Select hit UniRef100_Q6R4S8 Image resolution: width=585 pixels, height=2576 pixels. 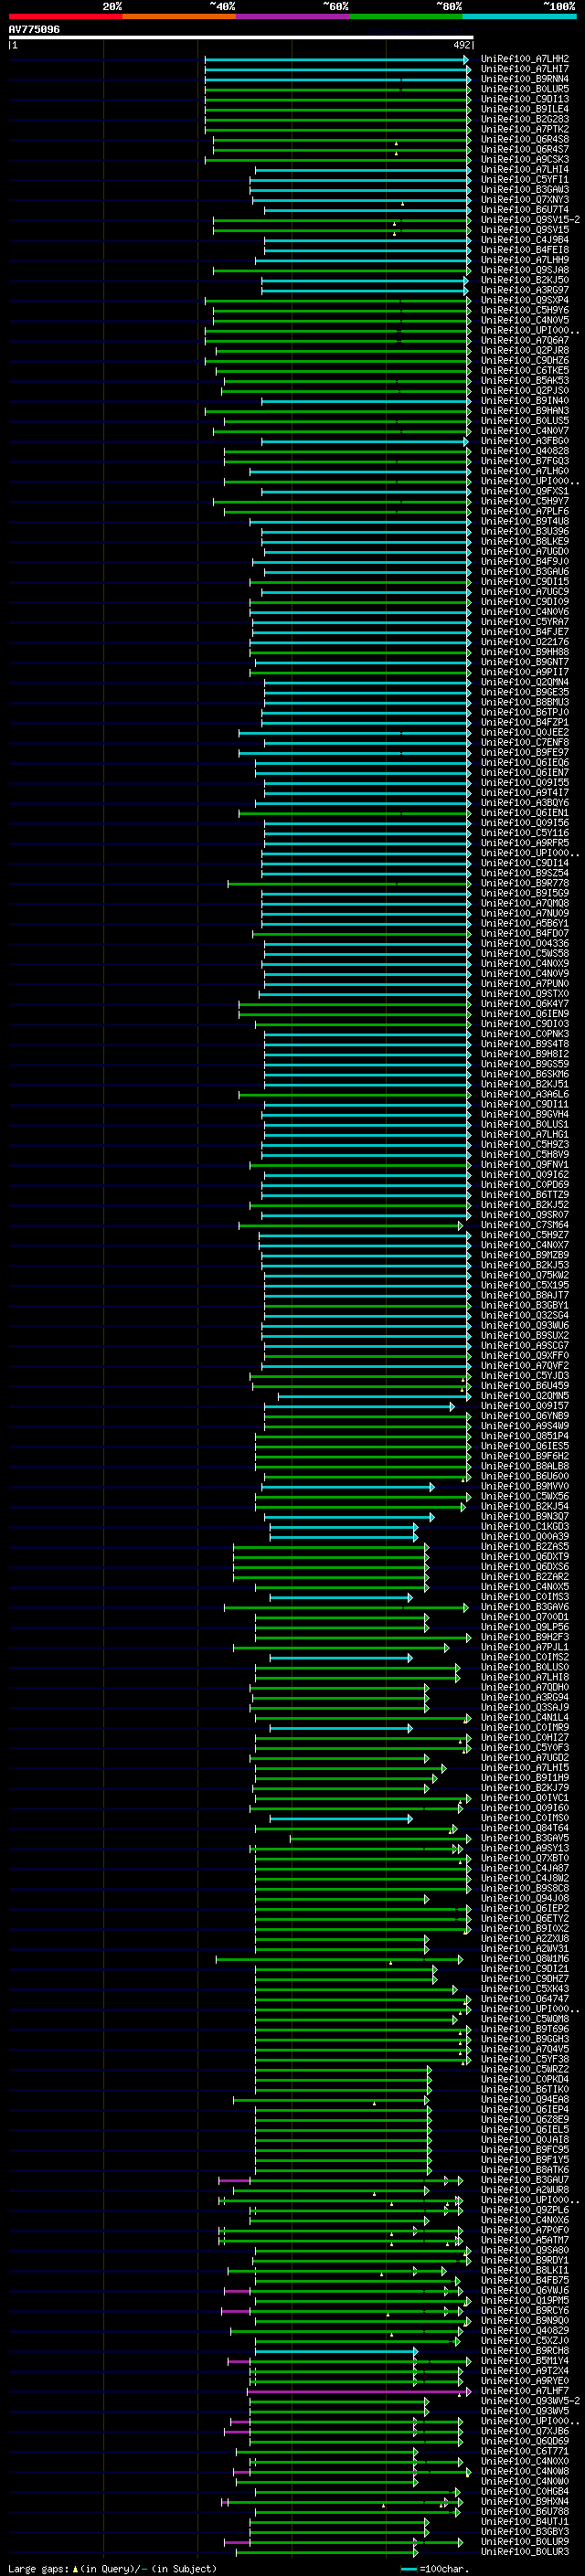tap(525, 140)
